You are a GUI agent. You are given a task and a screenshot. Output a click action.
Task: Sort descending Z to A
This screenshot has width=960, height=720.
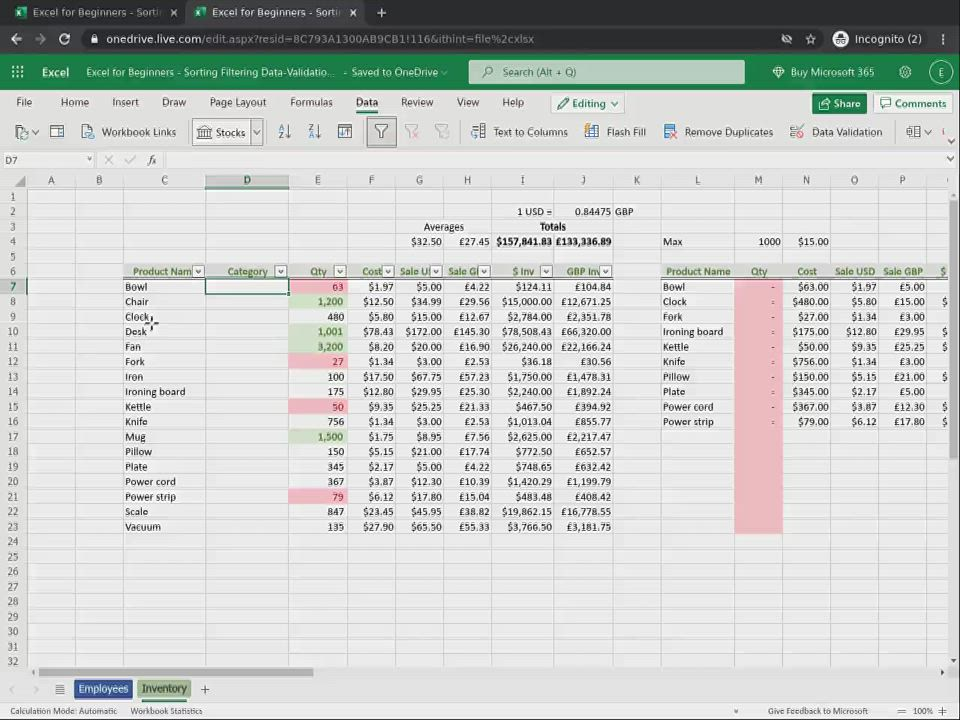click(x=315, y=132)
